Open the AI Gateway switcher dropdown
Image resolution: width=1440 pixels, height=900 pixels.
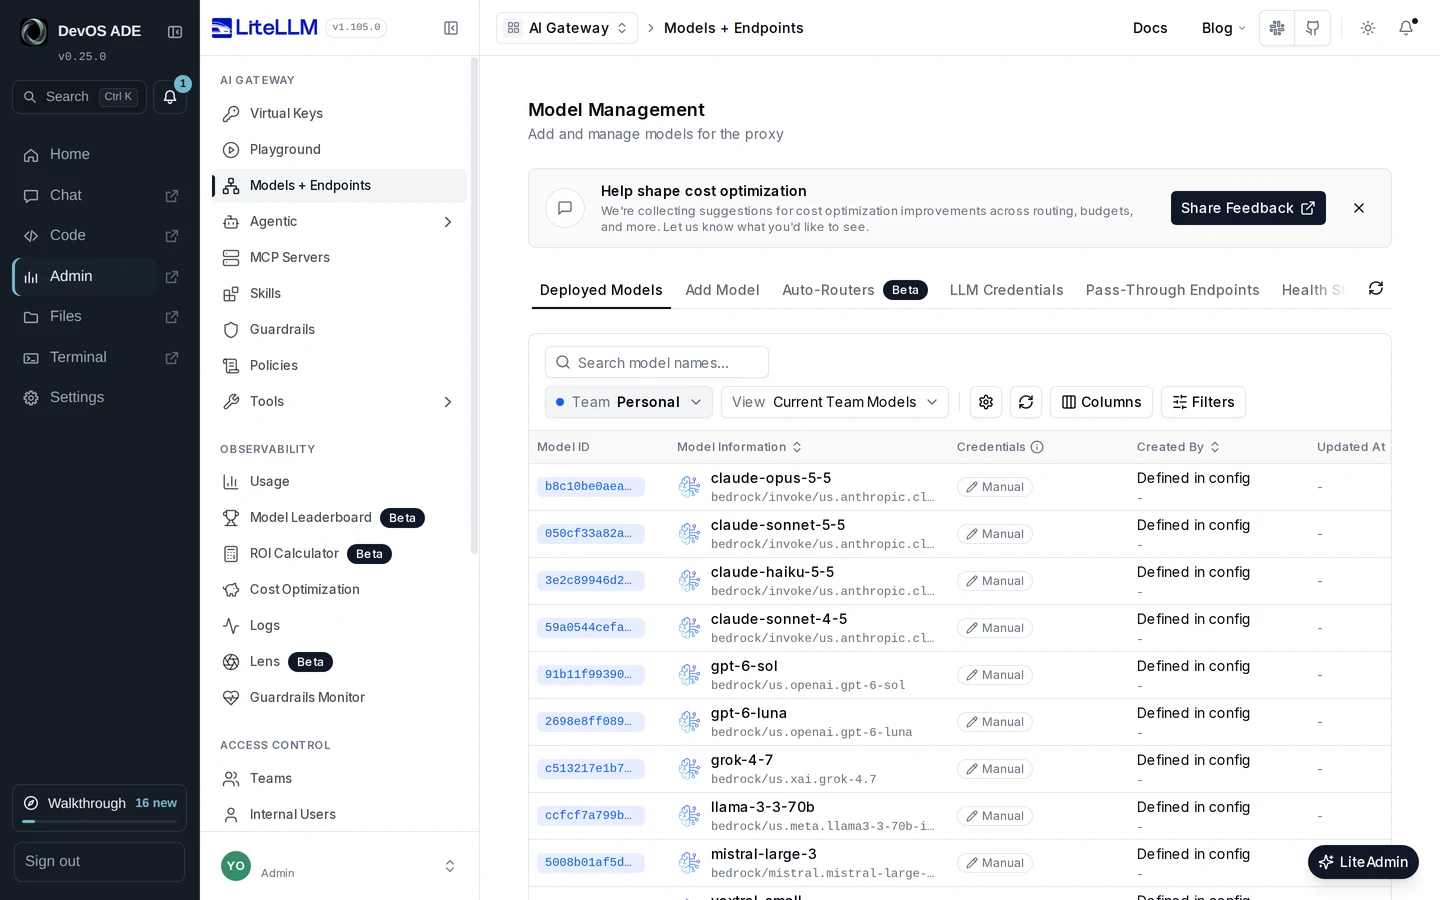click(x=567, y=28)
